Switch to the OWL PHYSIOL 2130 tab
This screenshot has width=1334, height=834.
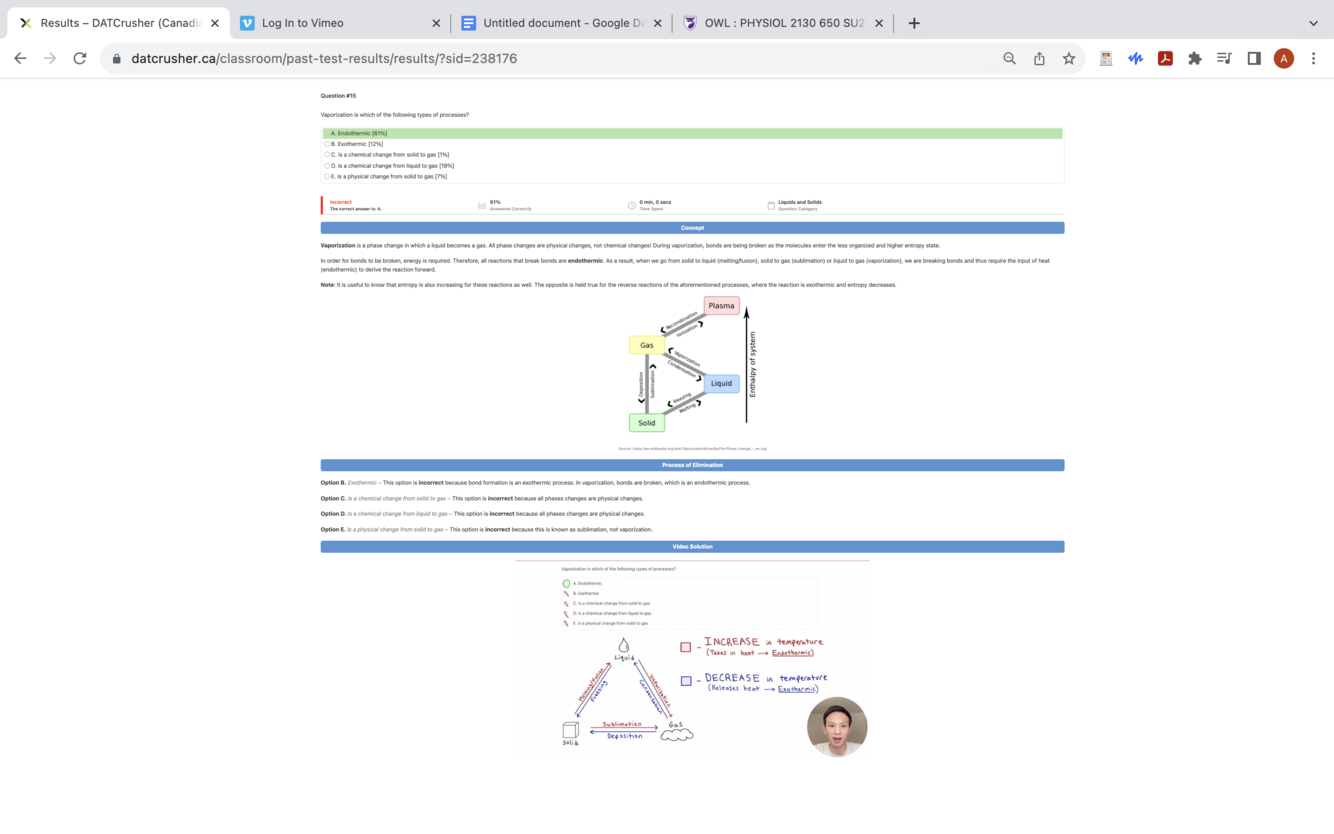[x=783, y=23]
